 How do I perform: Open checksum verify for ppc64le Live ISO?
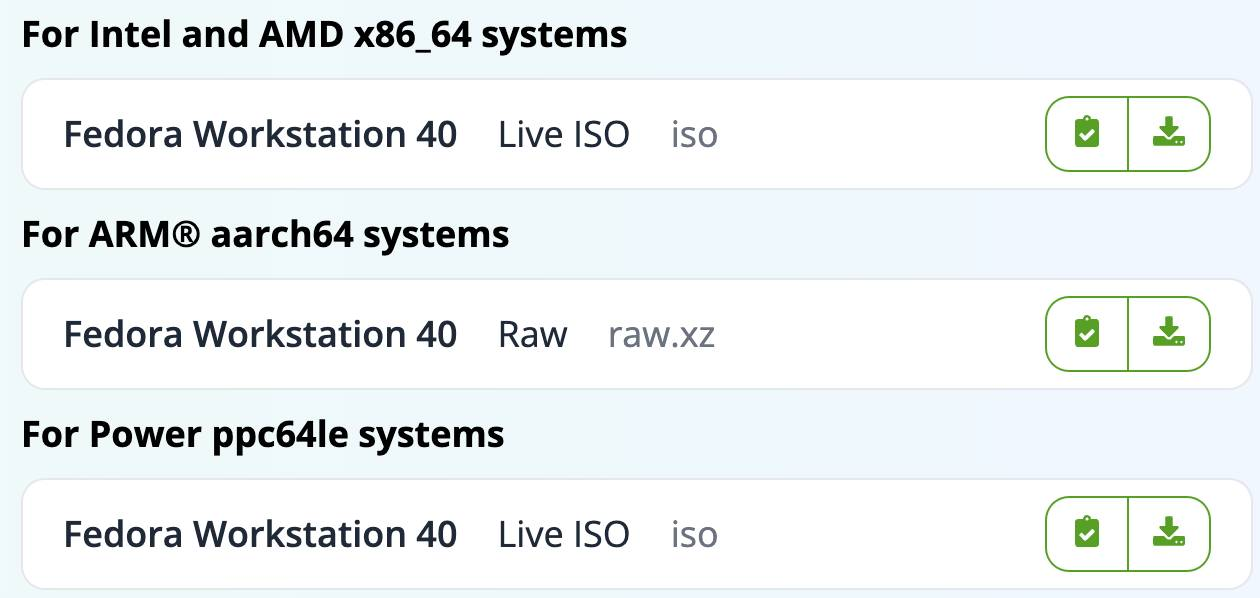(x=1087, y=534)
